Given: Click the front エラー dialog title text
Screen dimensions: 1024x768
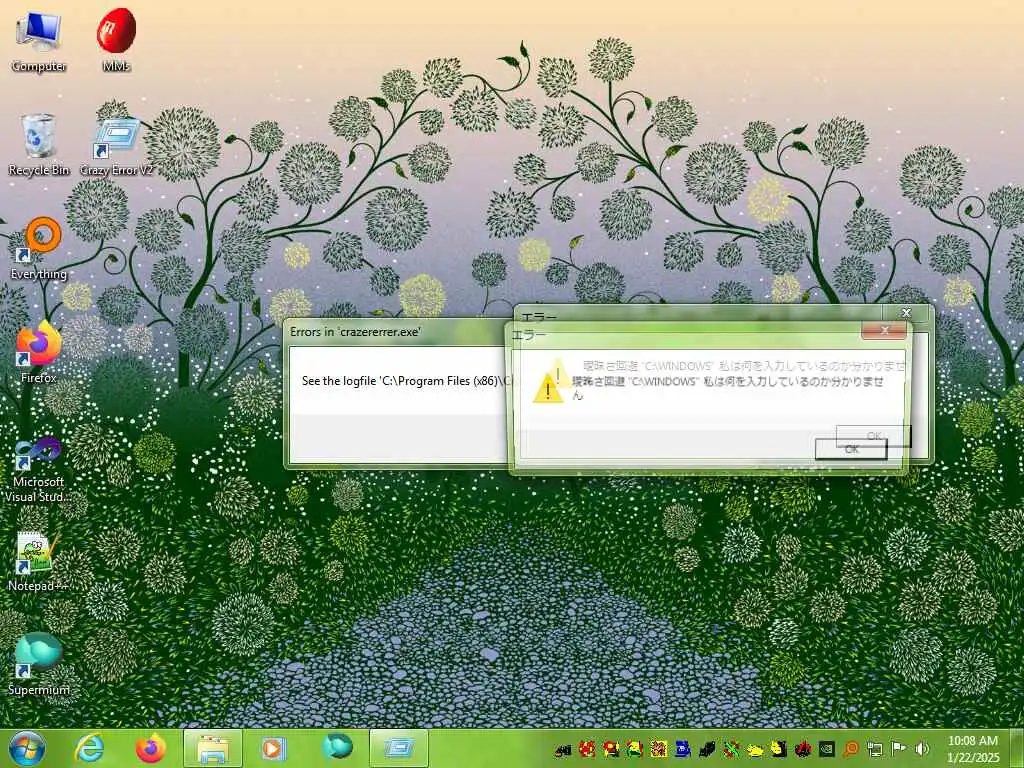Looking at the screenshot, I should coord(528,335).
